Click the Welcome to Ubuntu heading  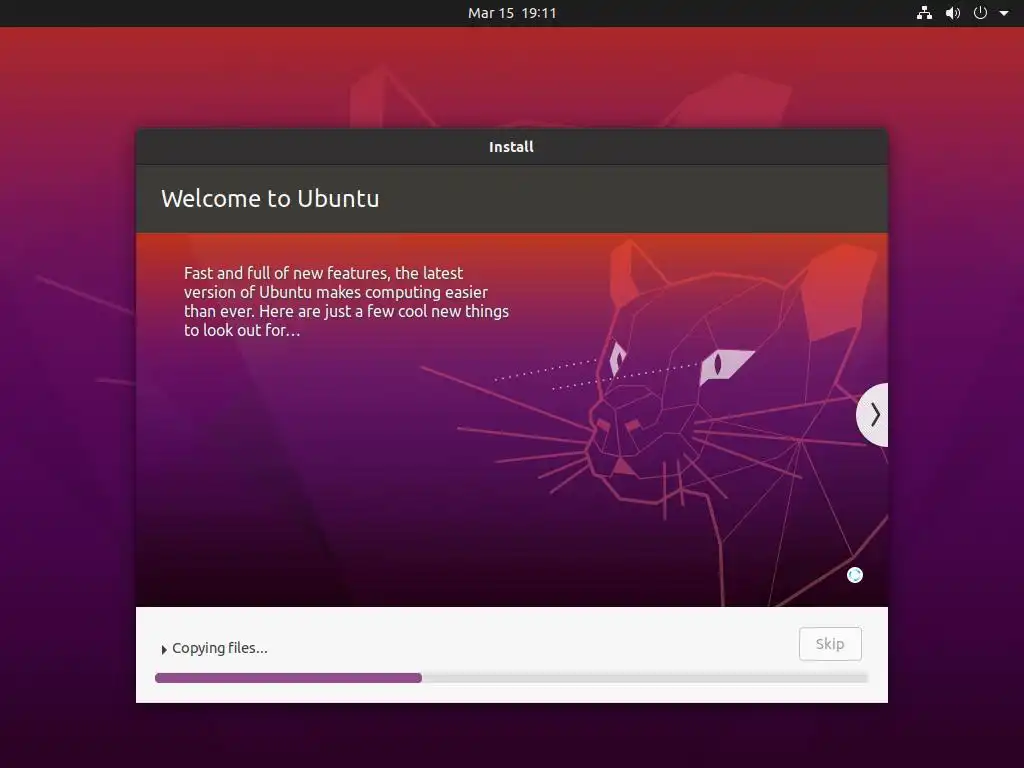(270, 199)
